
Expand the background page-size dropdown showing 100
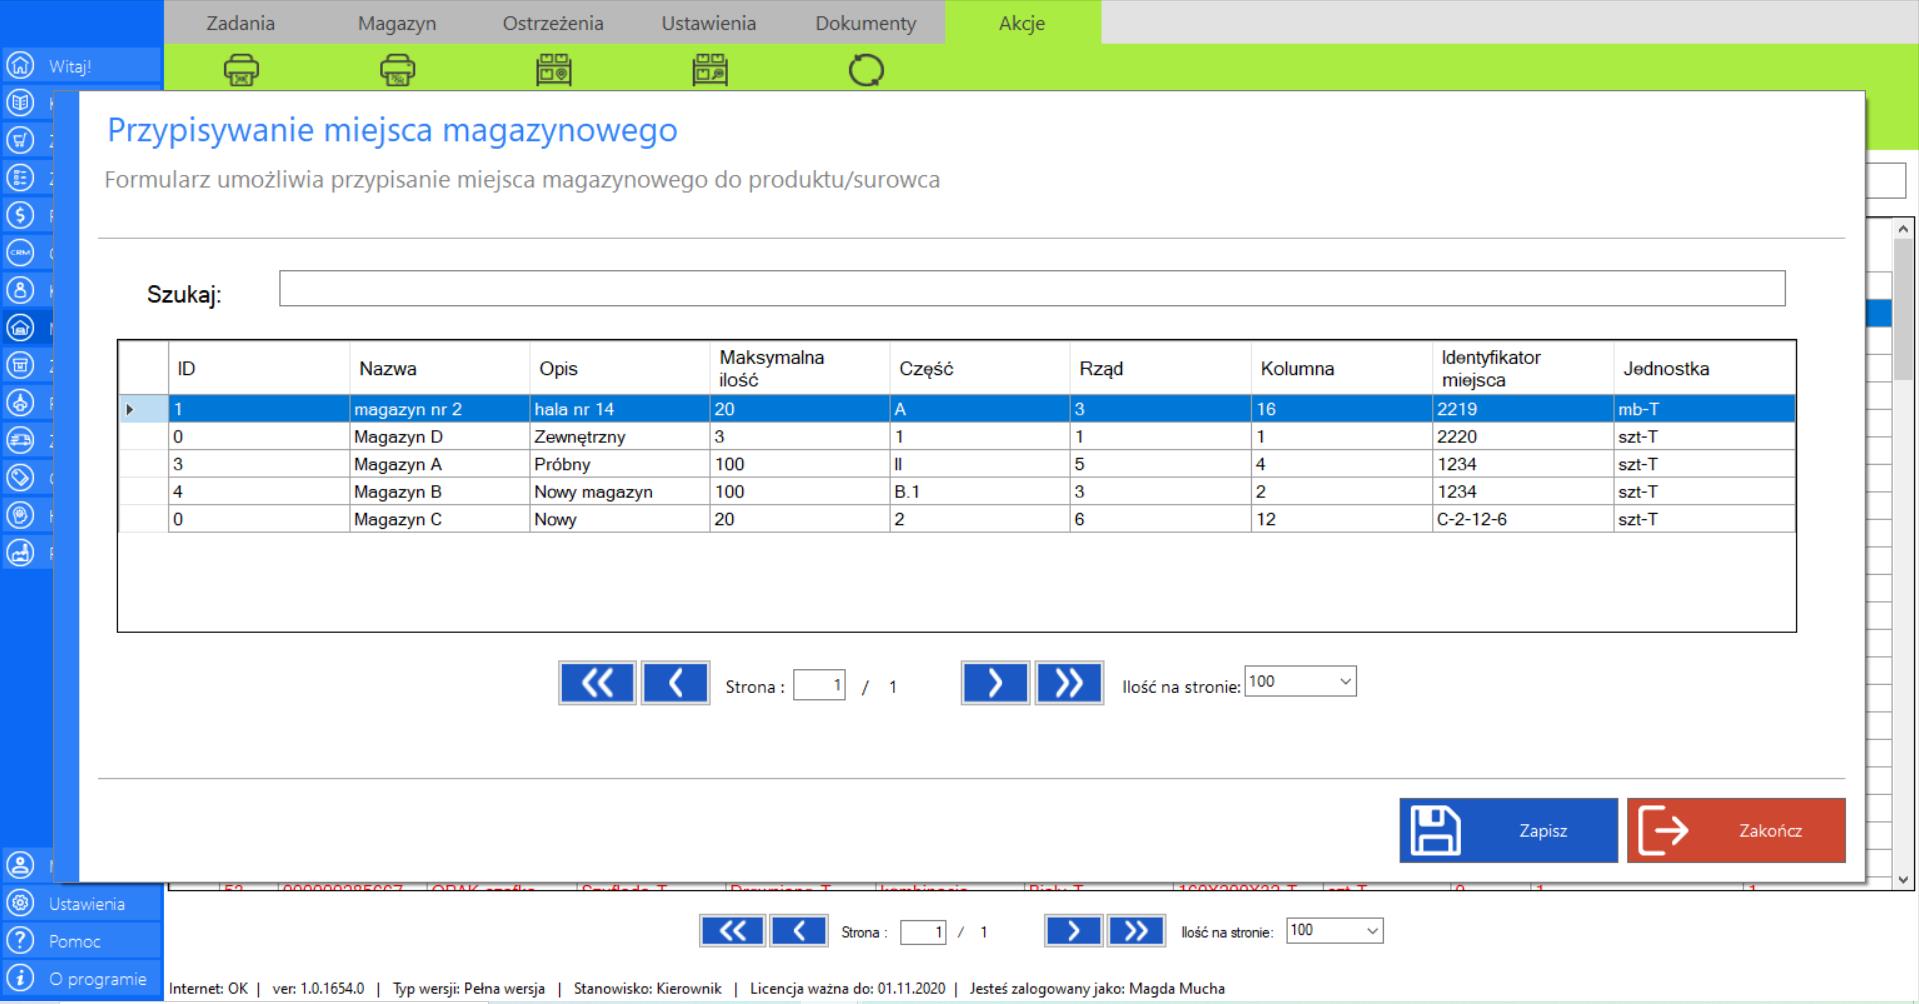point(1333,931)
